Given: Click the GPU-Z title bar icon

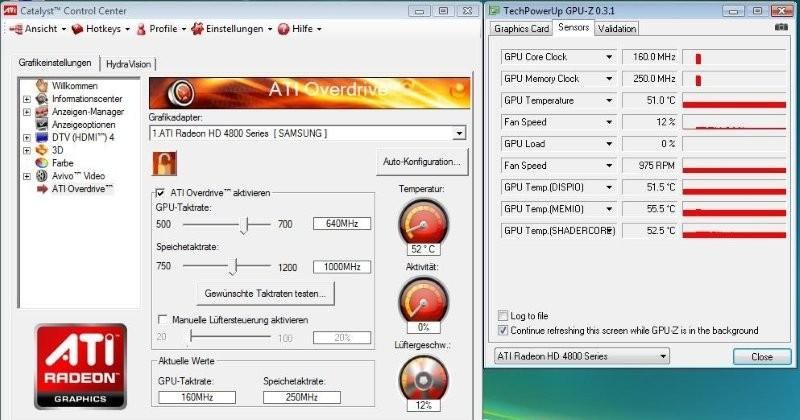Looking at the screenshot, I should click(494, 10).
